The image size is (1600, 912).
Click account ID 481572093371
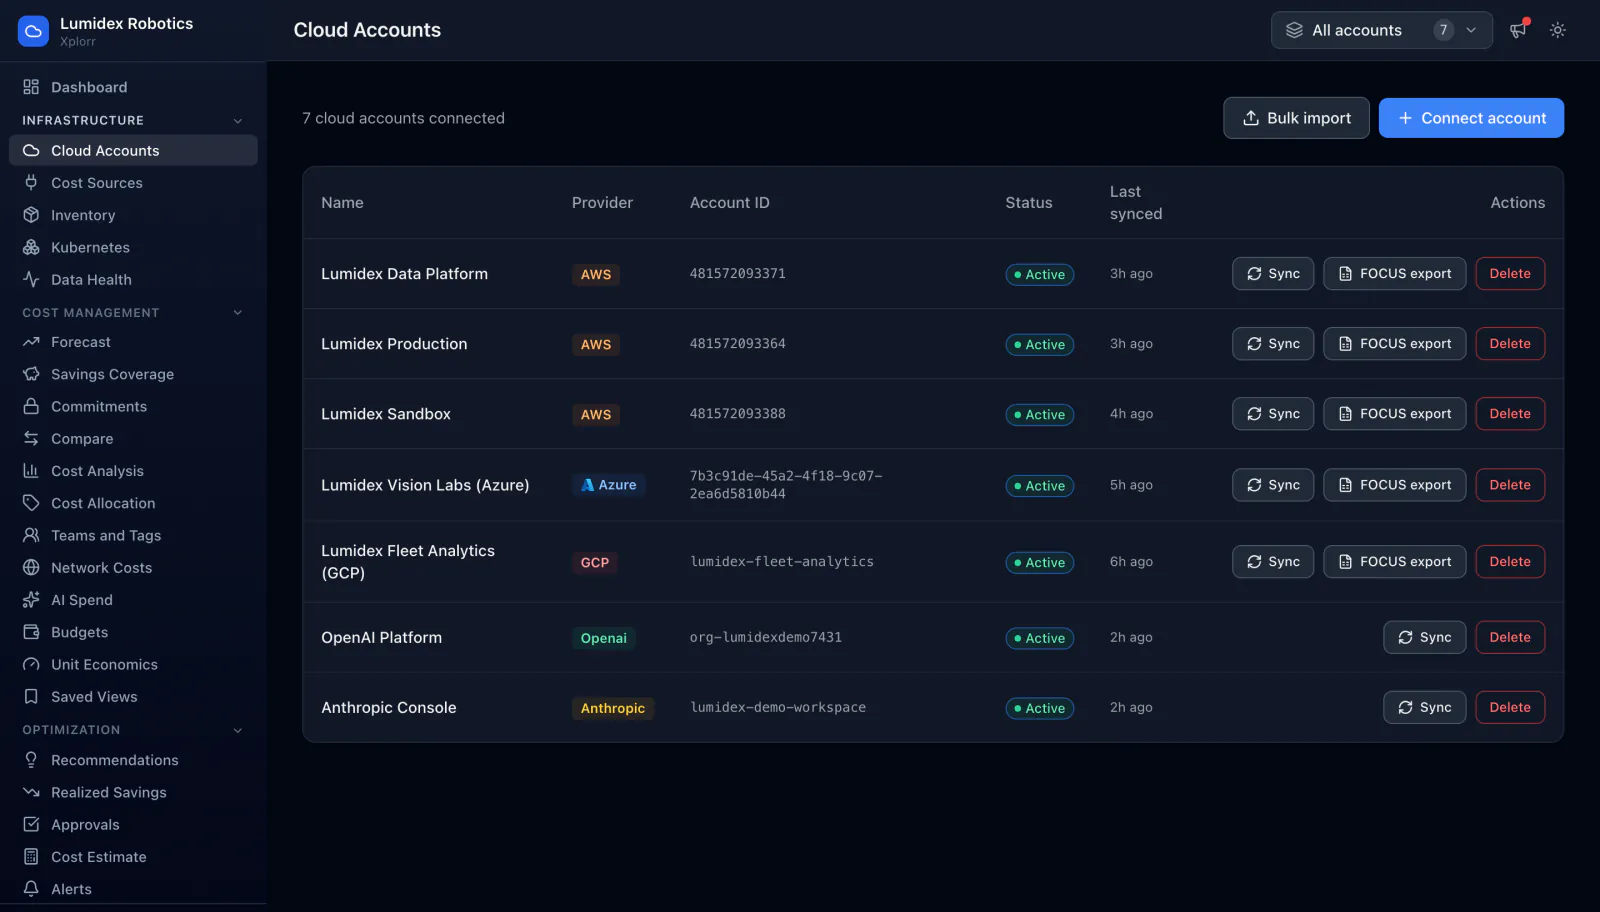coord(738,274)
